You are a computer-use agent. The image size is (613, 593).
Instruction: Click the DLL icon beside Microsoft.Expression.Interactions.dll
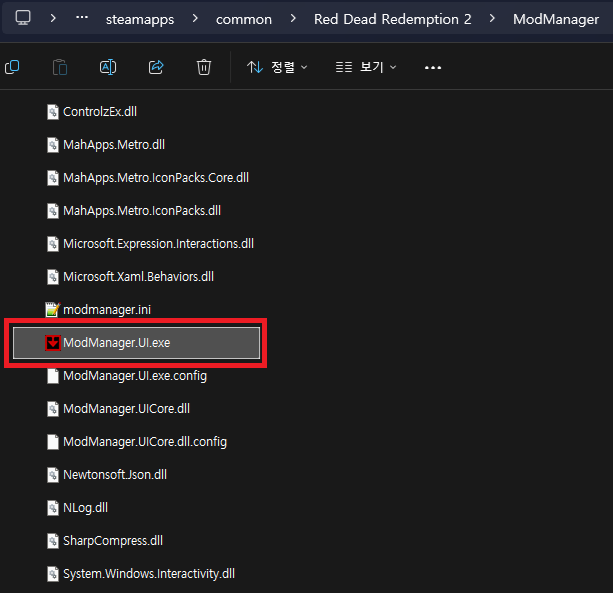[53, 244]
